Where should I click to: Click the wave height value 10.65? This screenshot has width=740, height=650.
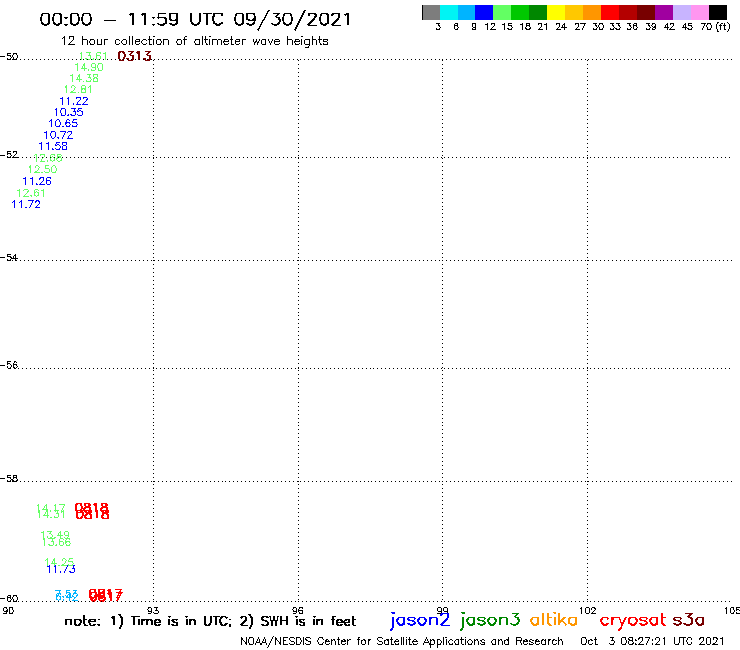(63, 124)
